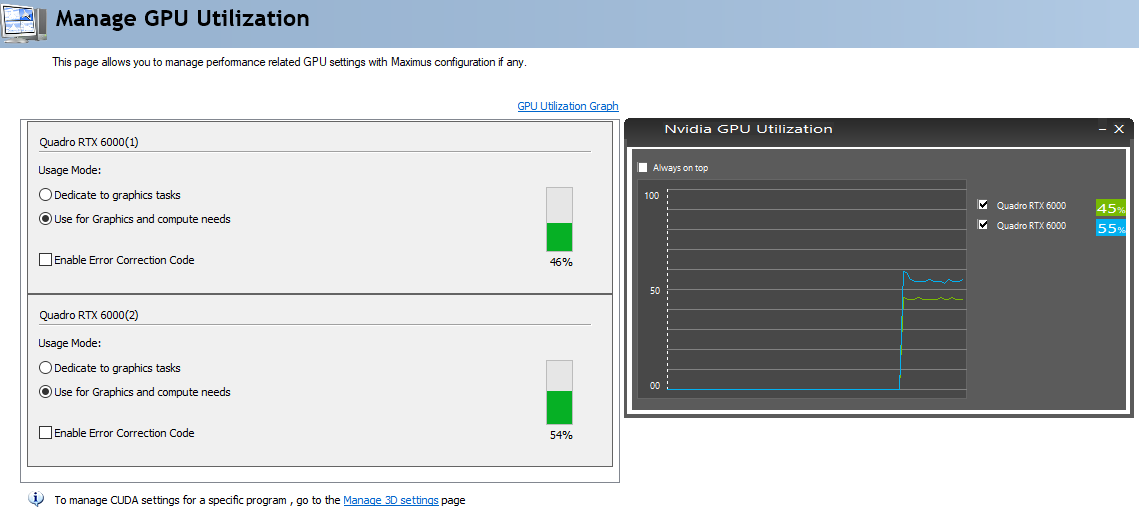Uncheck the Quadro RTX 6000 checkbox beside blue 55%
Viewport: 1139px width, 514px height.
coord(983,225)
